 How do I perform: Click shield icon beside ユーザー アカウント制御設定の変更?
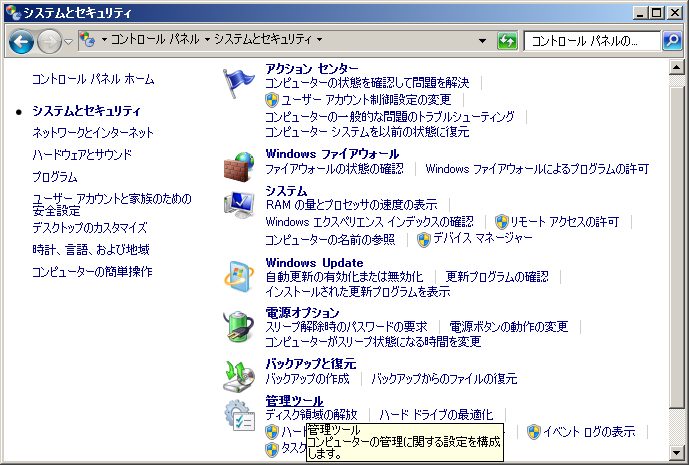(272, 100)
